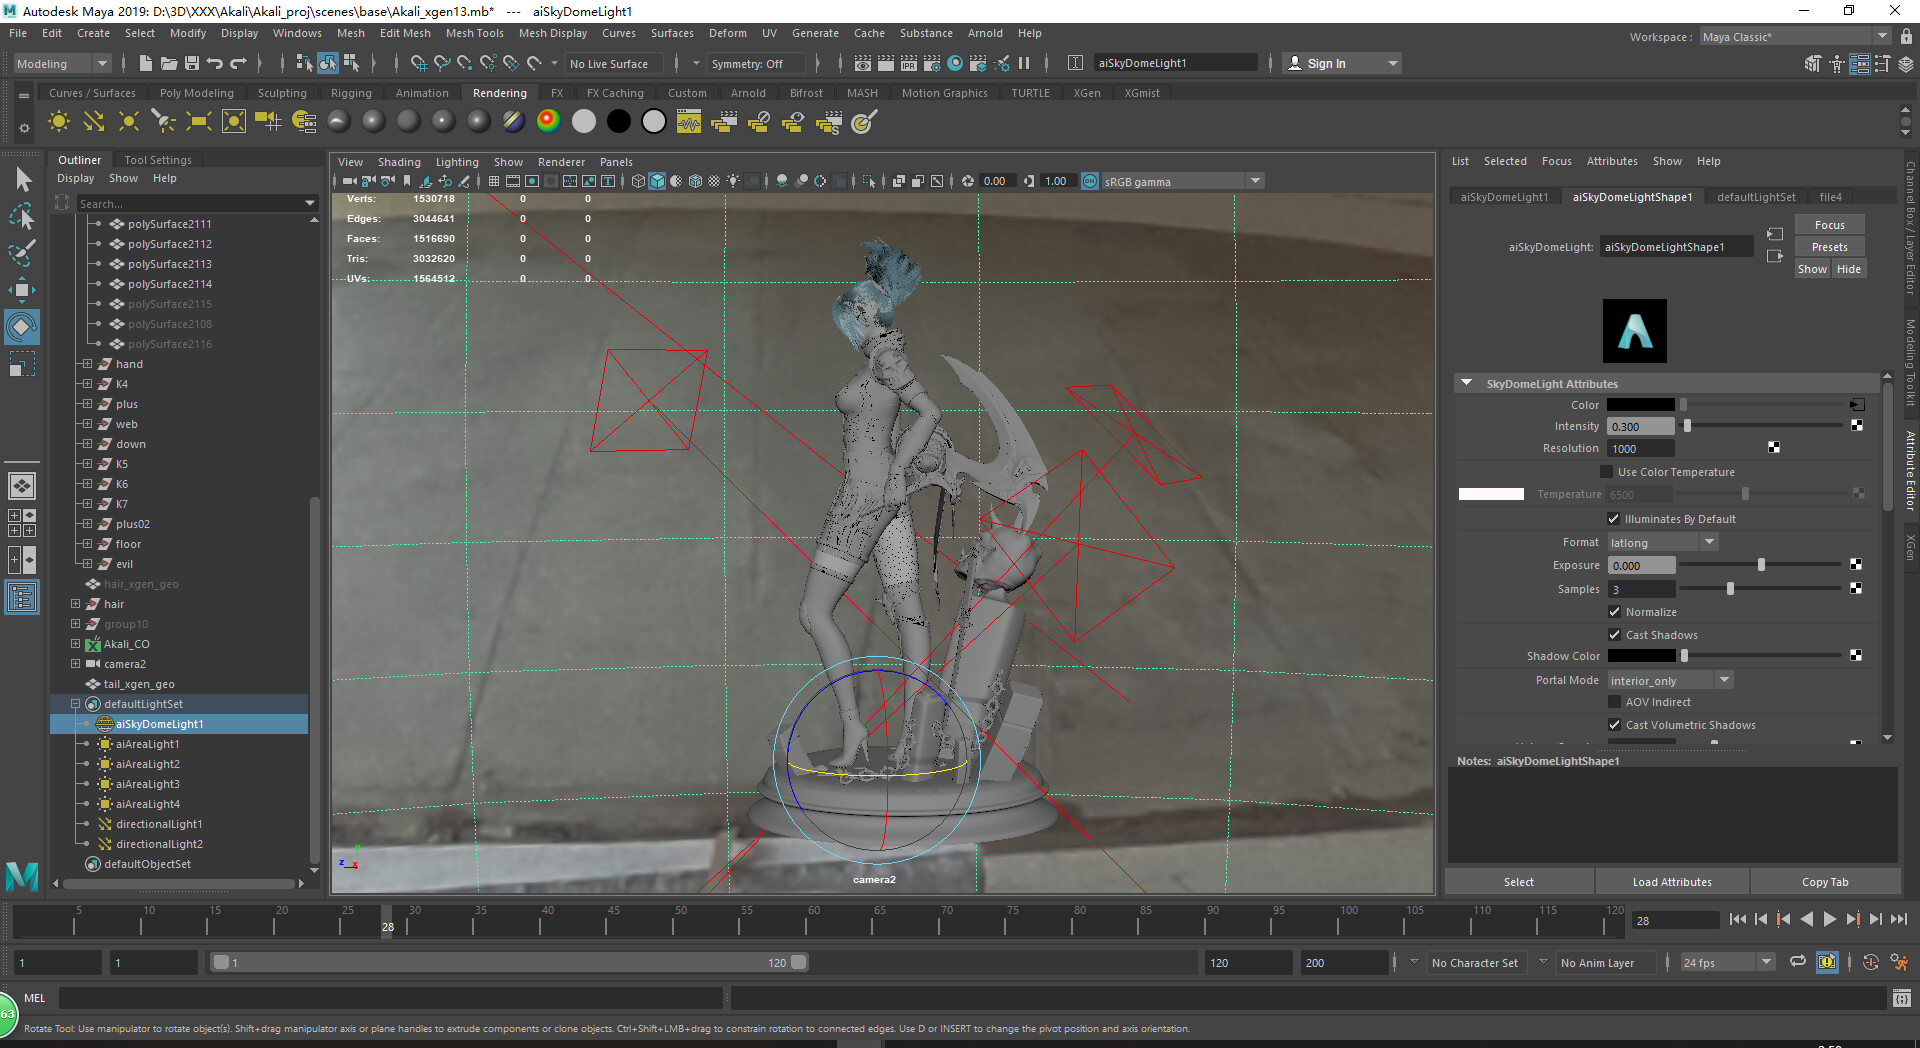1920x1048 pixels.
Task: Click the undo arrow icon
Action: click(x=215, y=63)
